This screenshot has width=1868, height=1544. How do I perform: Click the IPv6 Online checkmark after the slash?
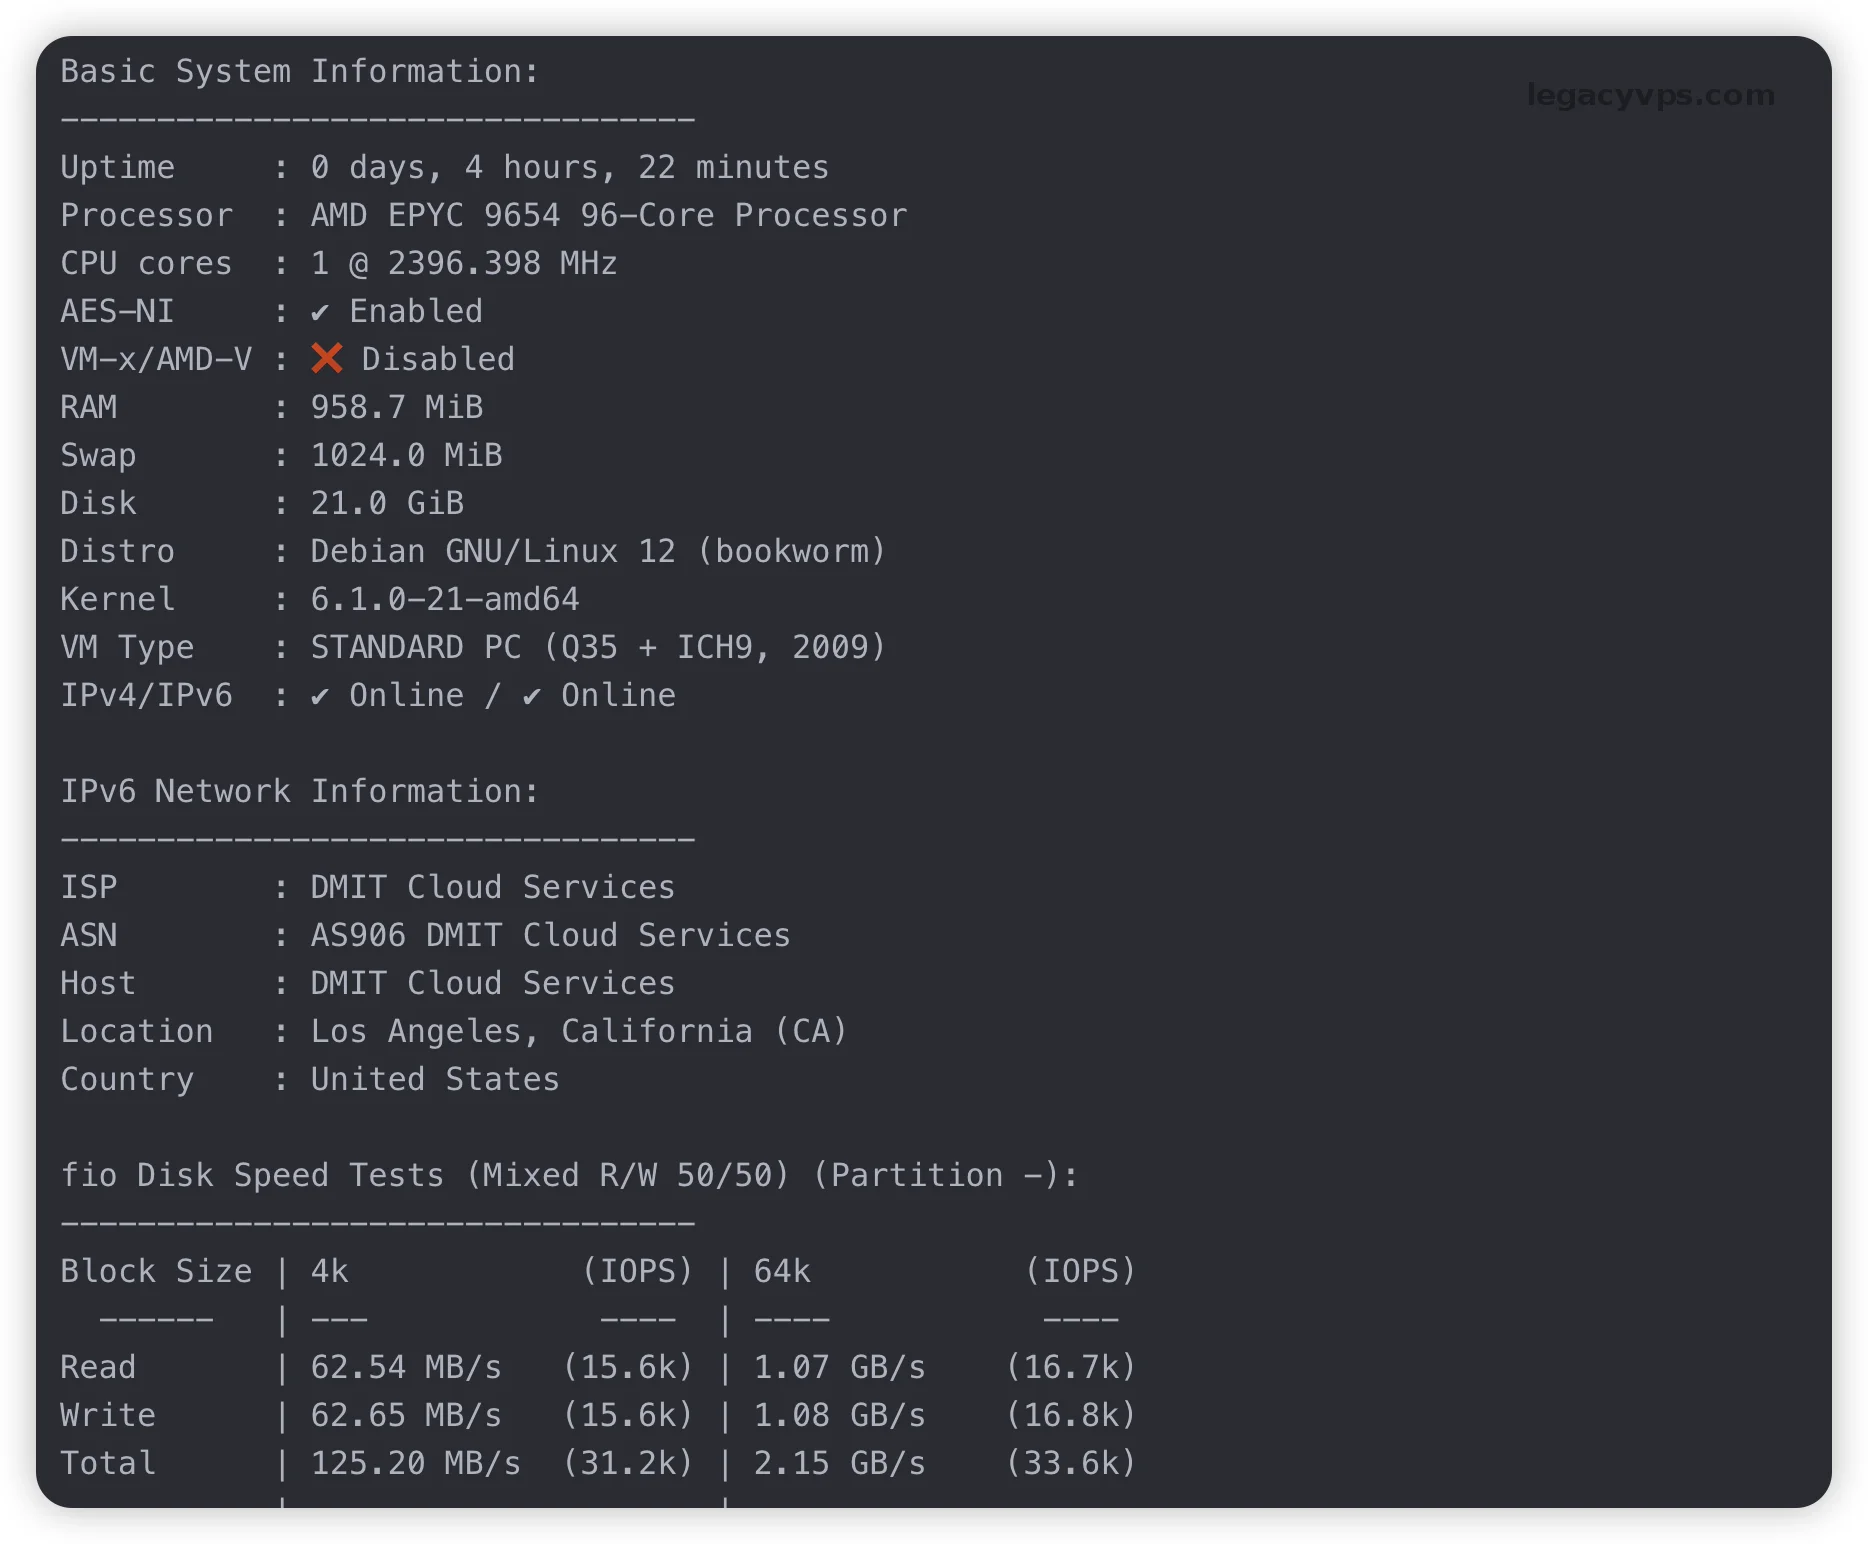click(x=531, y=696)
